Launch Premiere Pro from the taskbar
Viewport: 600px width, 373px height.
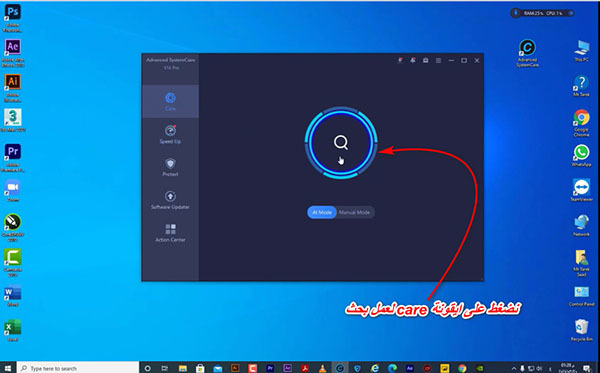pyautogui.click(x=270, y=368)
